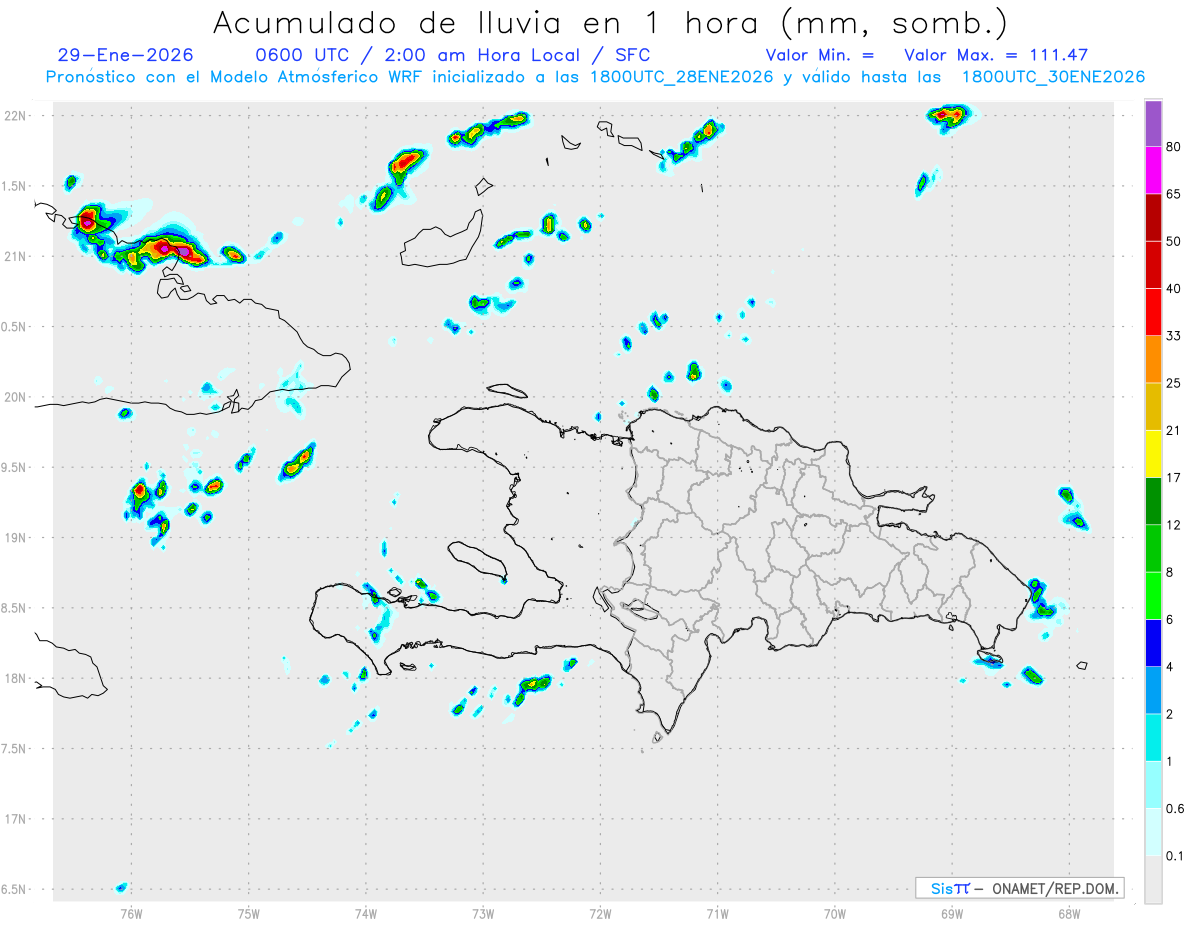Image resolution: width=1200 pixels, height=927 pixels.
Task: Click the '21N' latitude axis label
Action: 16,256
